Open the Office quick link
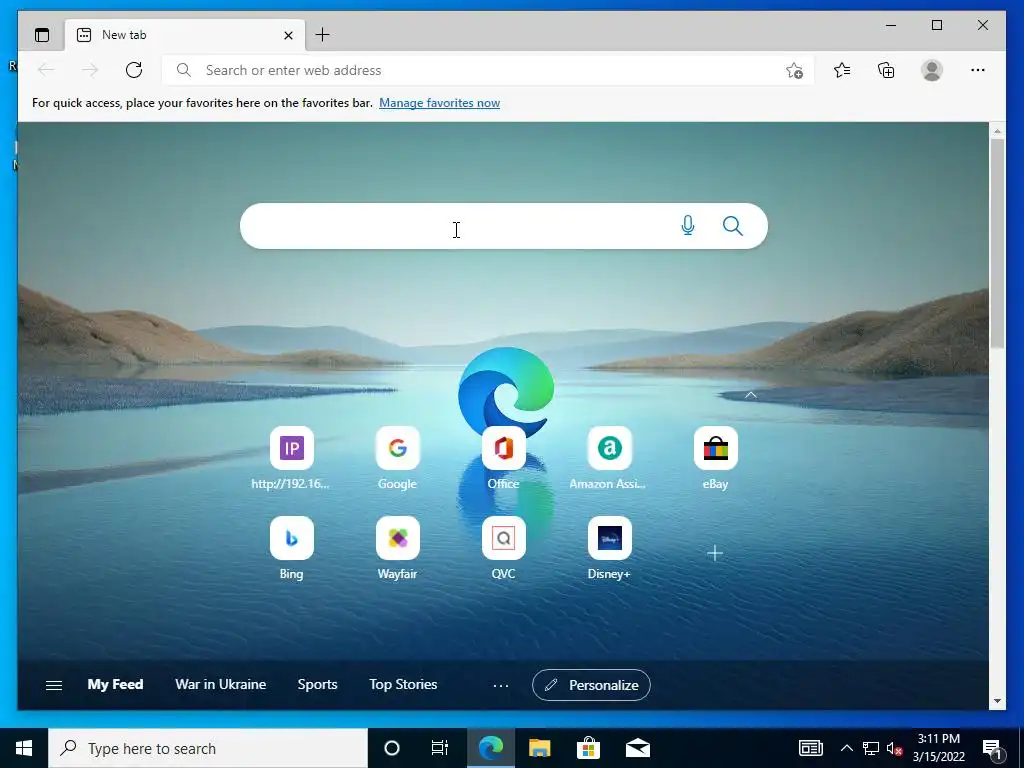This screenshot has width=1024, height=768. click(504, 458)
